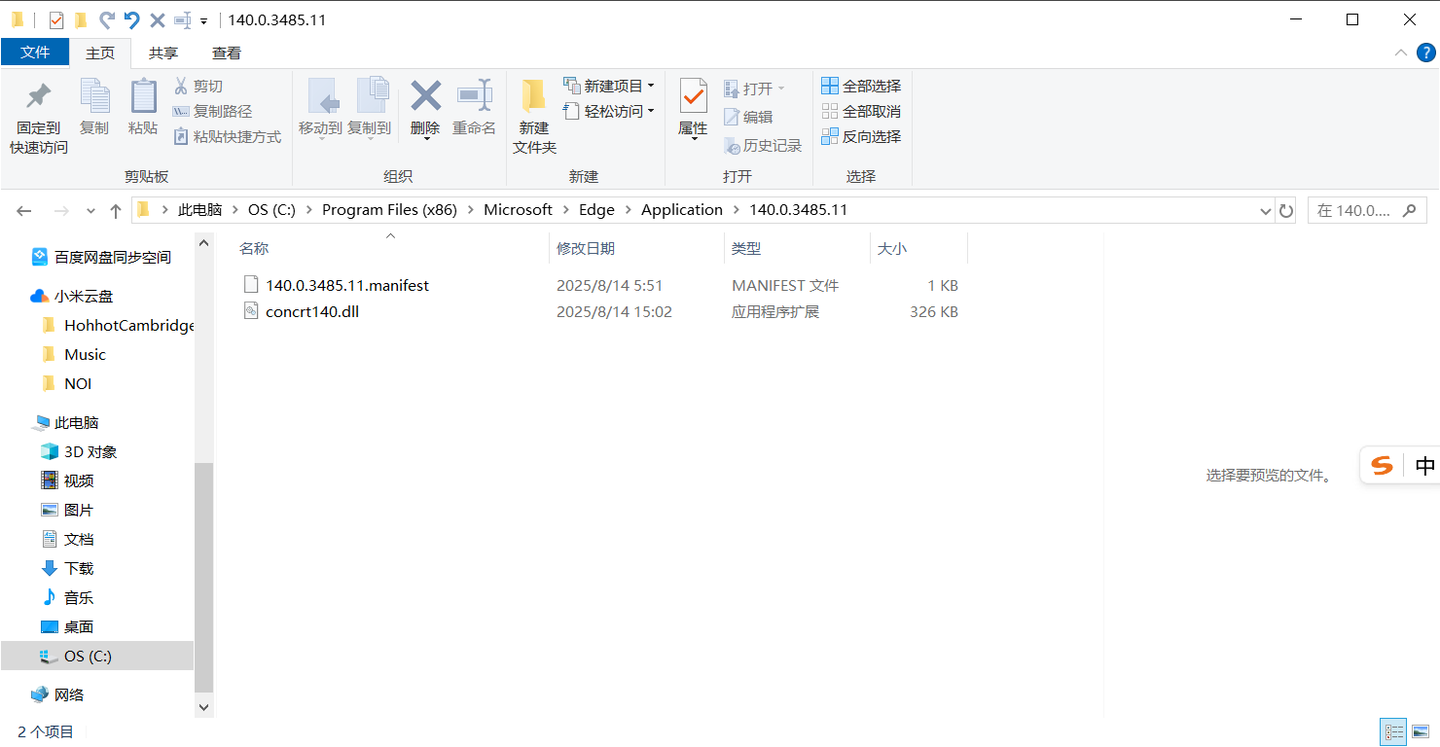Screen dimensions: 1440x747
Task: Choose Paste shortcut (粘贴快捷方式)
Action: click(227, 136)
